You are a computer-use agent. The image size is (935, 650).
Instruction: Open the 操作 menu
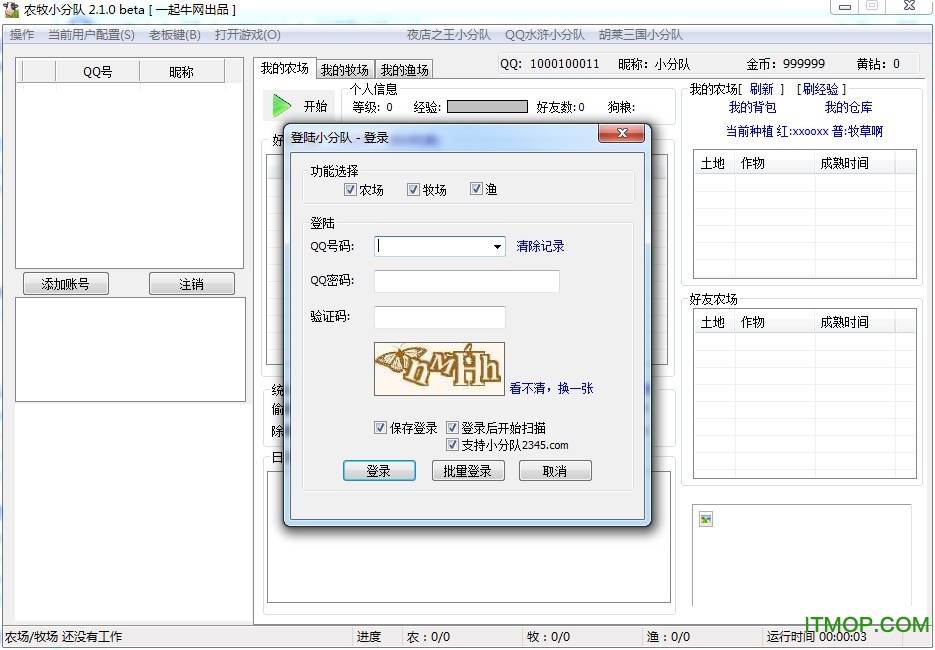click(x=22, y=35)
